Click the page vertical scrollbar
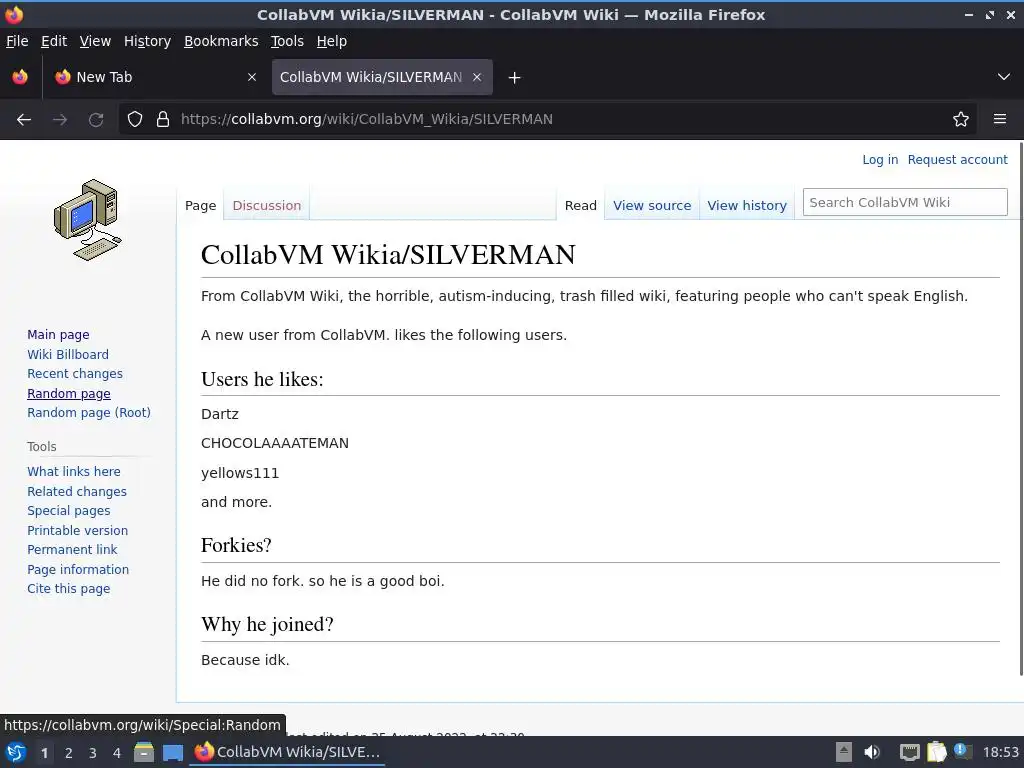The width and height of the screenshot is (1024, 768). (1021, 408)
